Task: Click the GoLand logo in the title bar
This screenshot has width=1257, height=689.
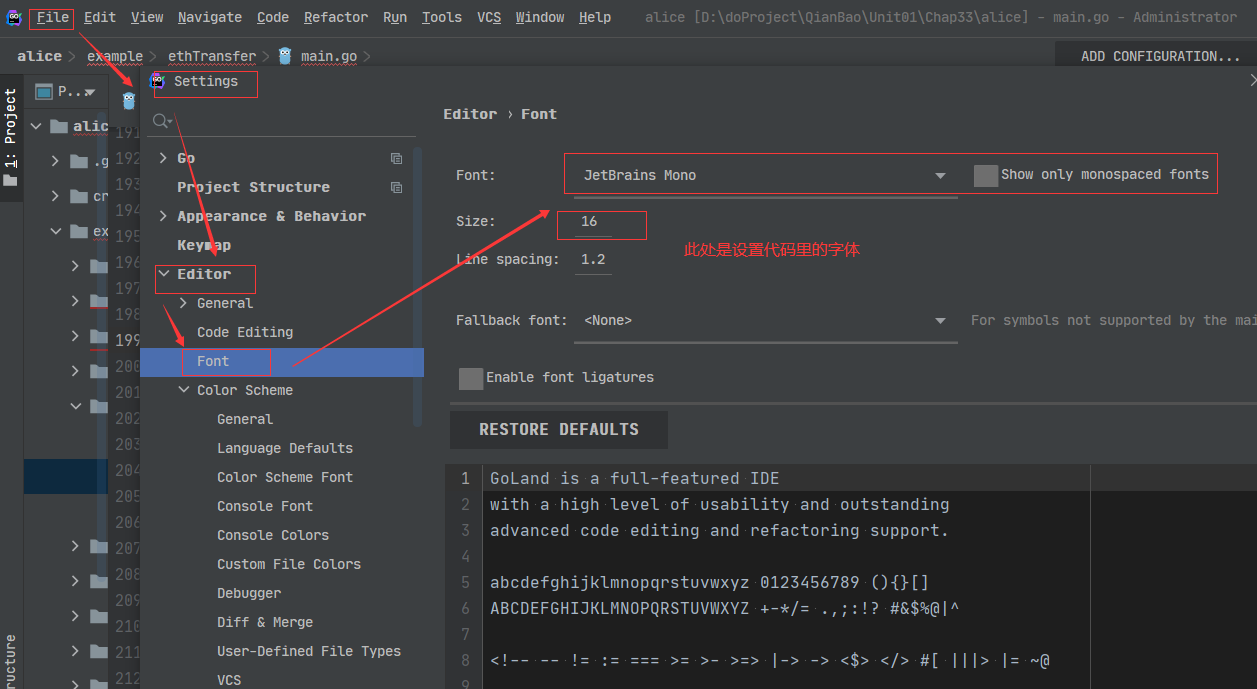Action: [x=13, y=17]
